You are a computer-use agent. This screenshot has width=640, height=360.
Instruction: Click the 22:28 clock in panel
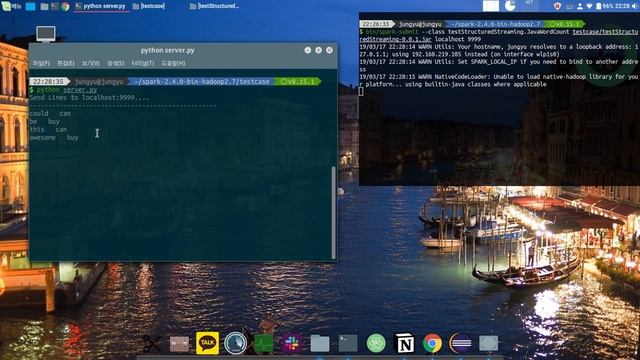(x=622, y=6)
